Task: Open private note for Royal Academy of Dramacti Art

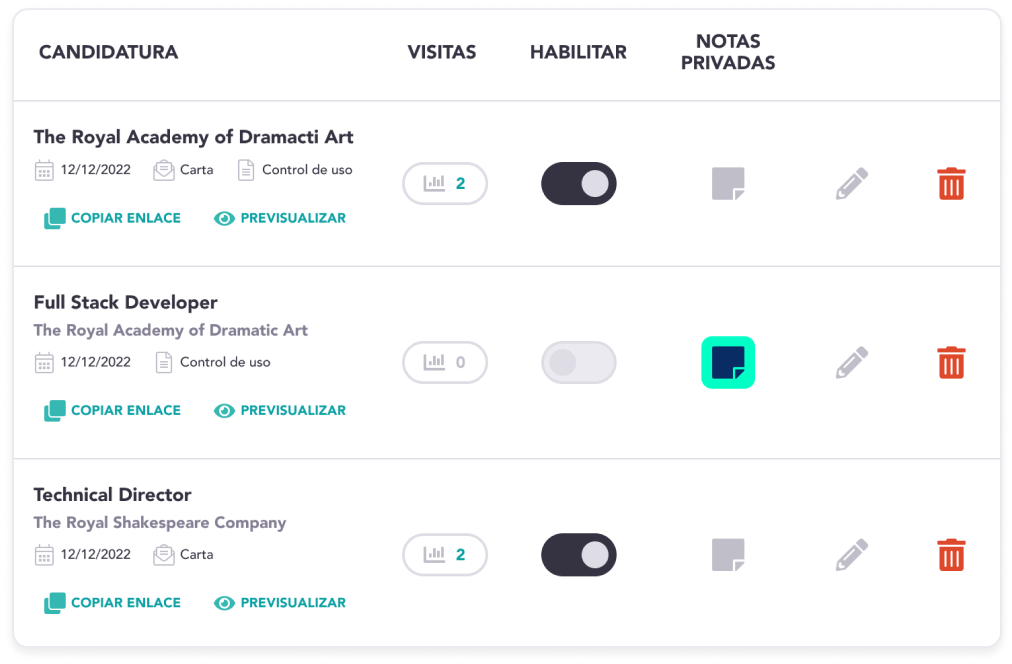Action: (x=728, y=184)
